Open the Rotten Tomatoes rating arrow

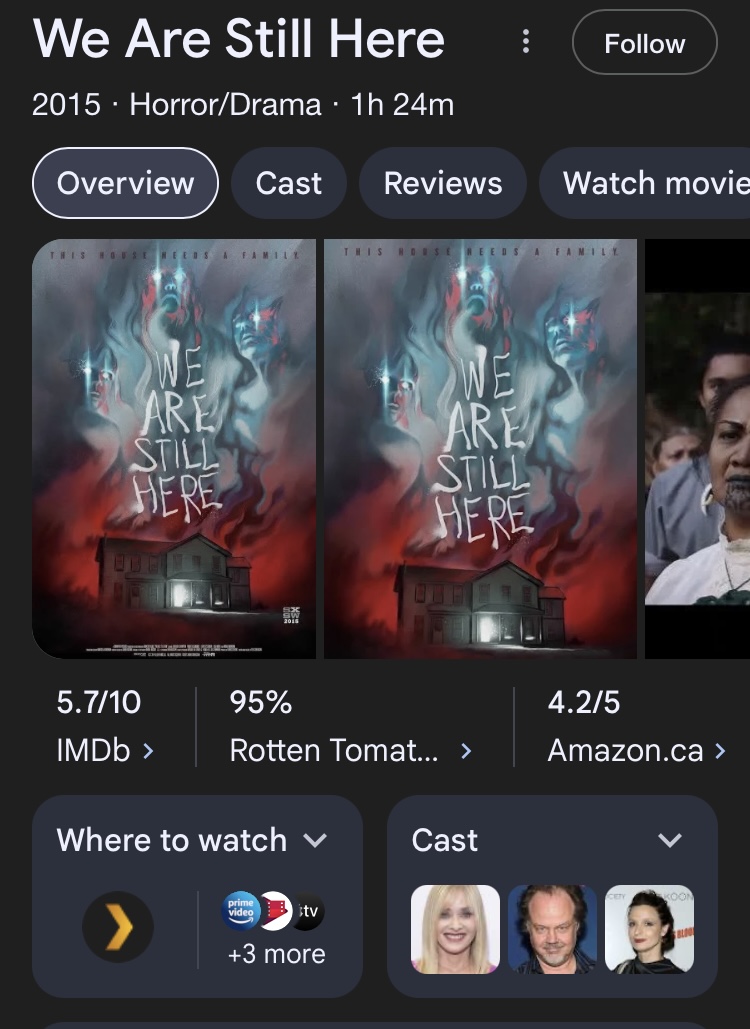click(x=466, y=751)
